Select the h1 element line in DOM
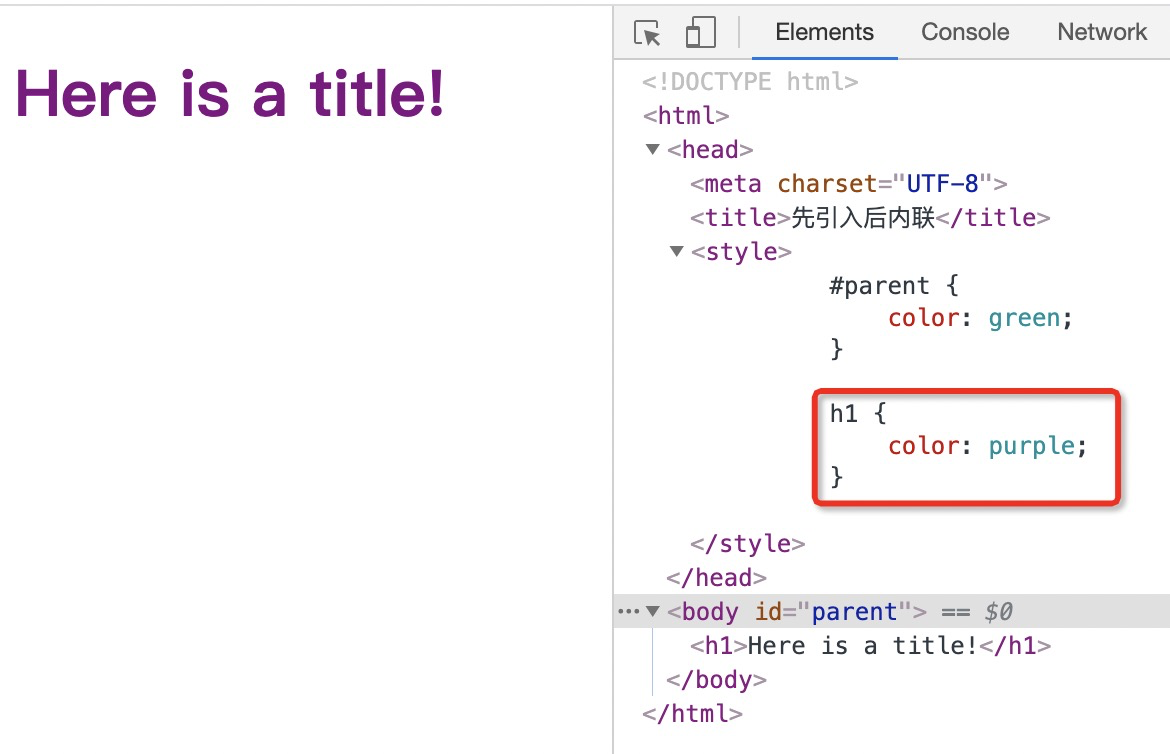Viewport: 1170px width, 754px height. tap(870, 646)
